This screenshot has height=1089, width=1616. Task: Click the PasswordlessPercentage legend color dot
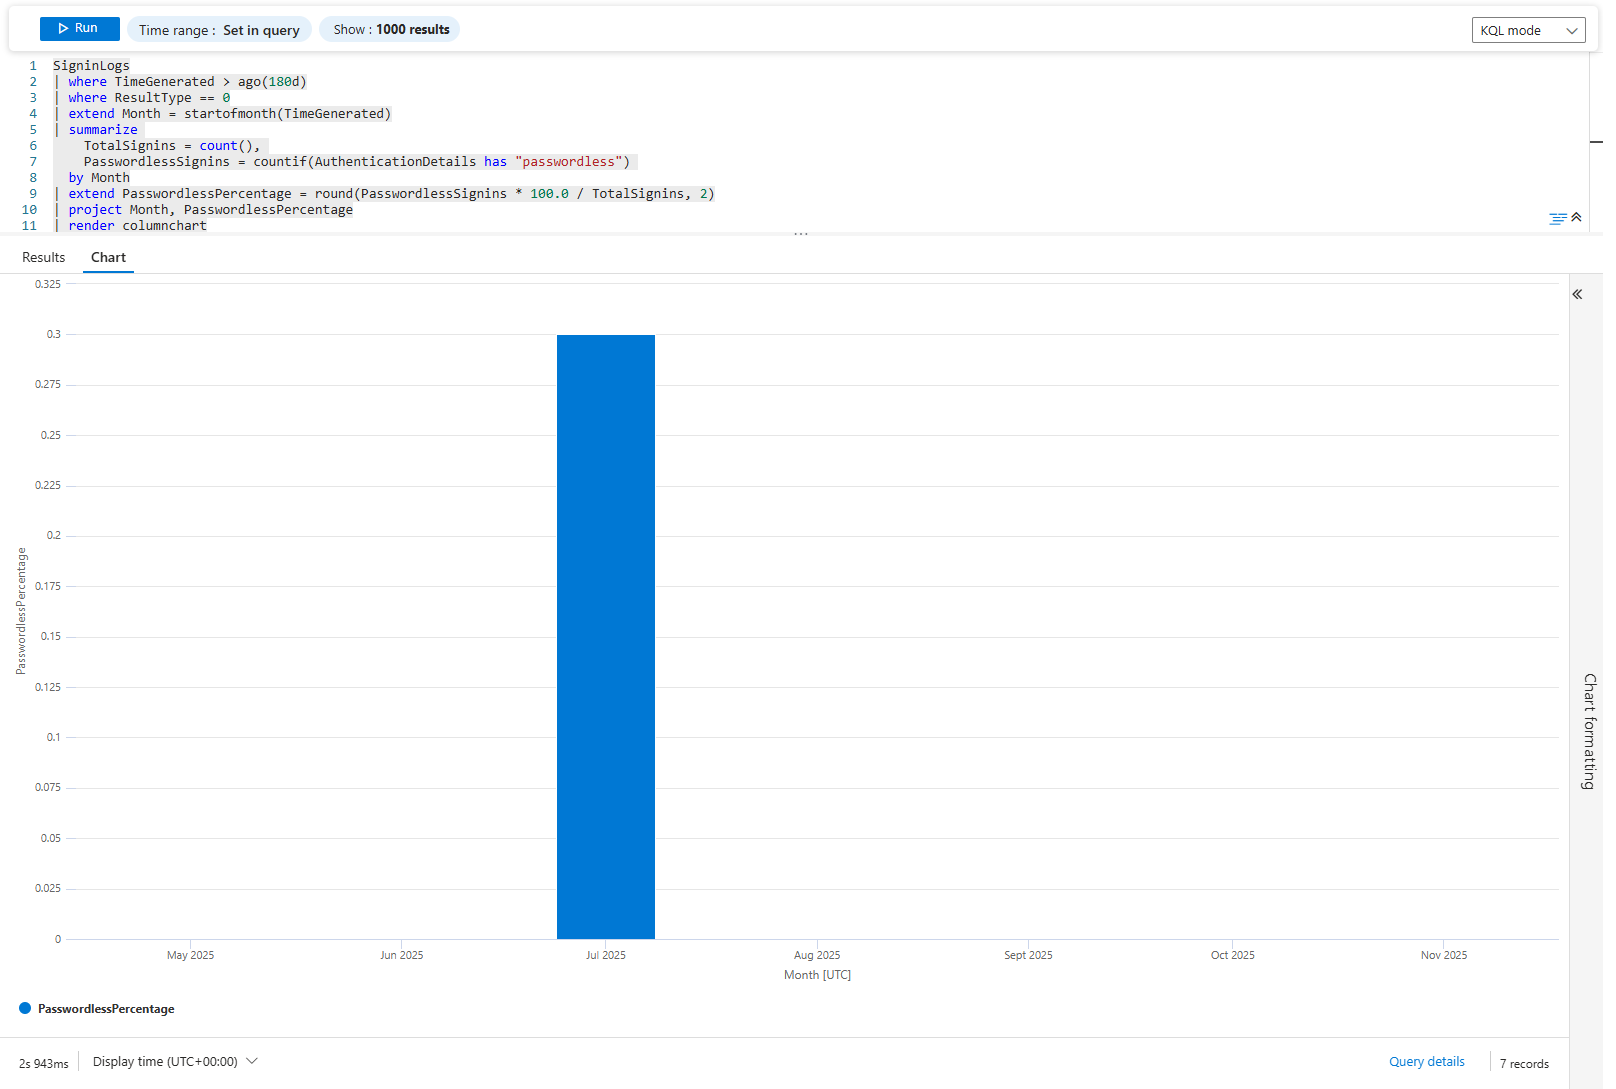[25, 1008]
